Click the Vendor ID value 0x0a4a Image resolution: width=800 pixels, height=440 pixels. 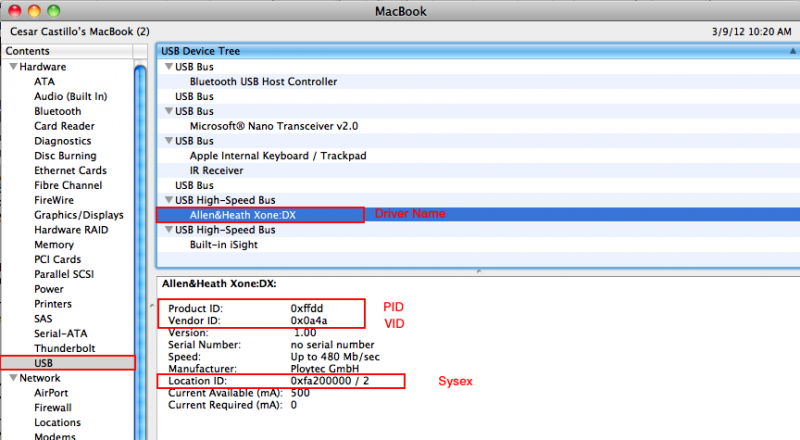coord(309,321)
